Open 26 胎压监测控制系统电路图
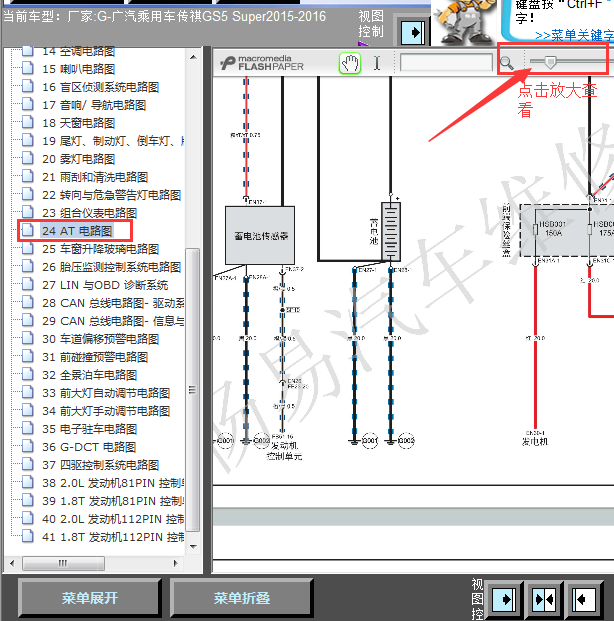The image size is (614, 621). click(x=112, y=267)
